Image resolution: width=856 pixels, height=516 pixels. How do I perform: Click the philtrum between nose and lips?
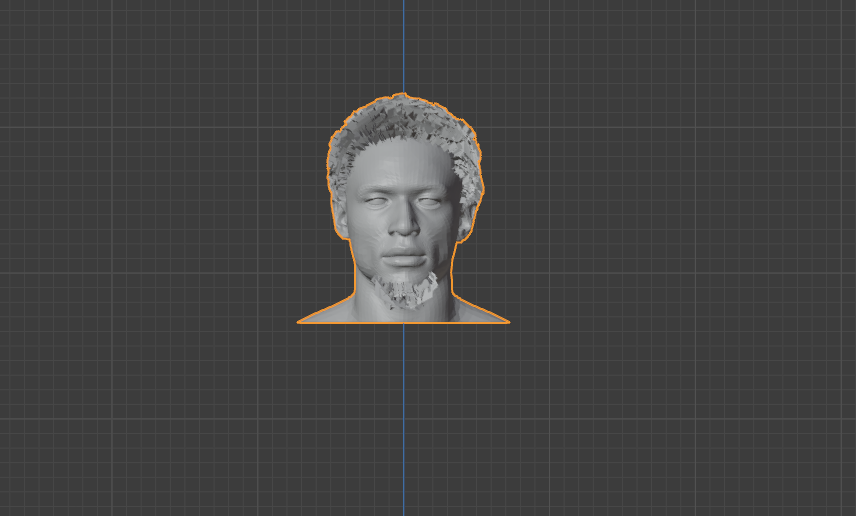(405, 242)
